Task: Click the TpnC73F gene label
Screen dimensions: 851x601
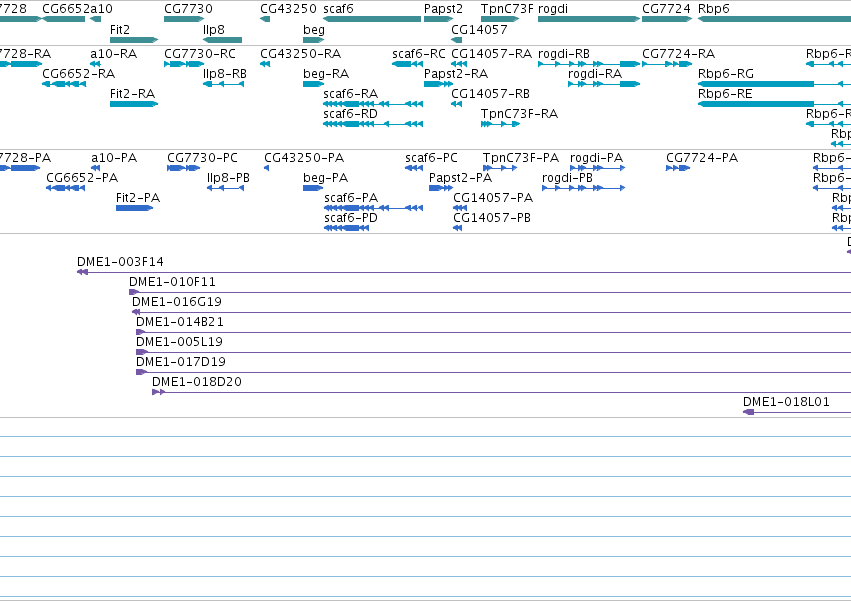Action: [x=507, y=9]
